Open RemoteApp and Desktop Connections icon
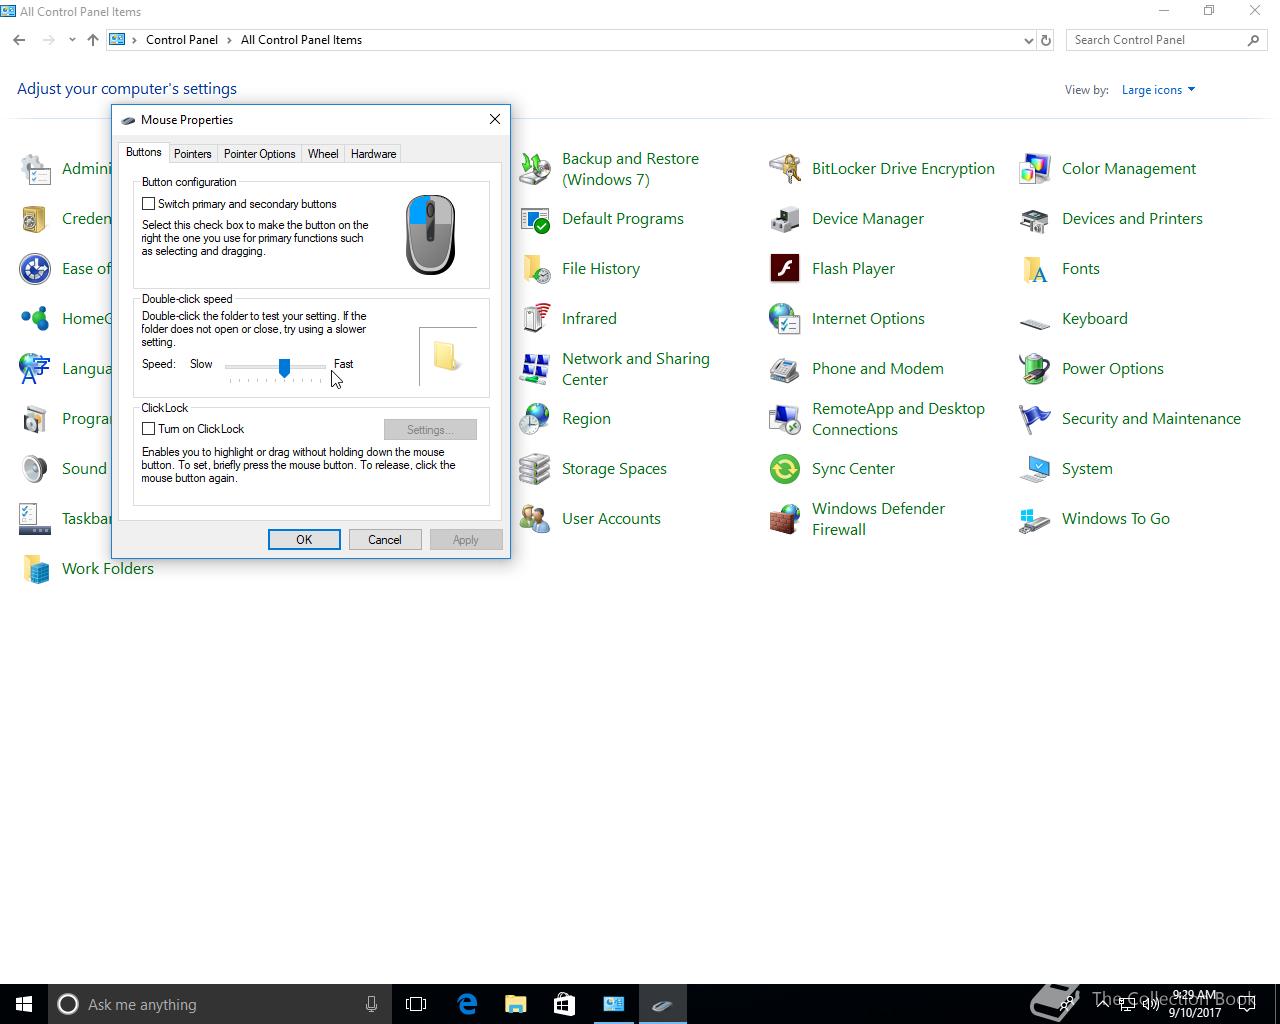This screenshot has height=1024, width=1280. (x=785, y=419)
